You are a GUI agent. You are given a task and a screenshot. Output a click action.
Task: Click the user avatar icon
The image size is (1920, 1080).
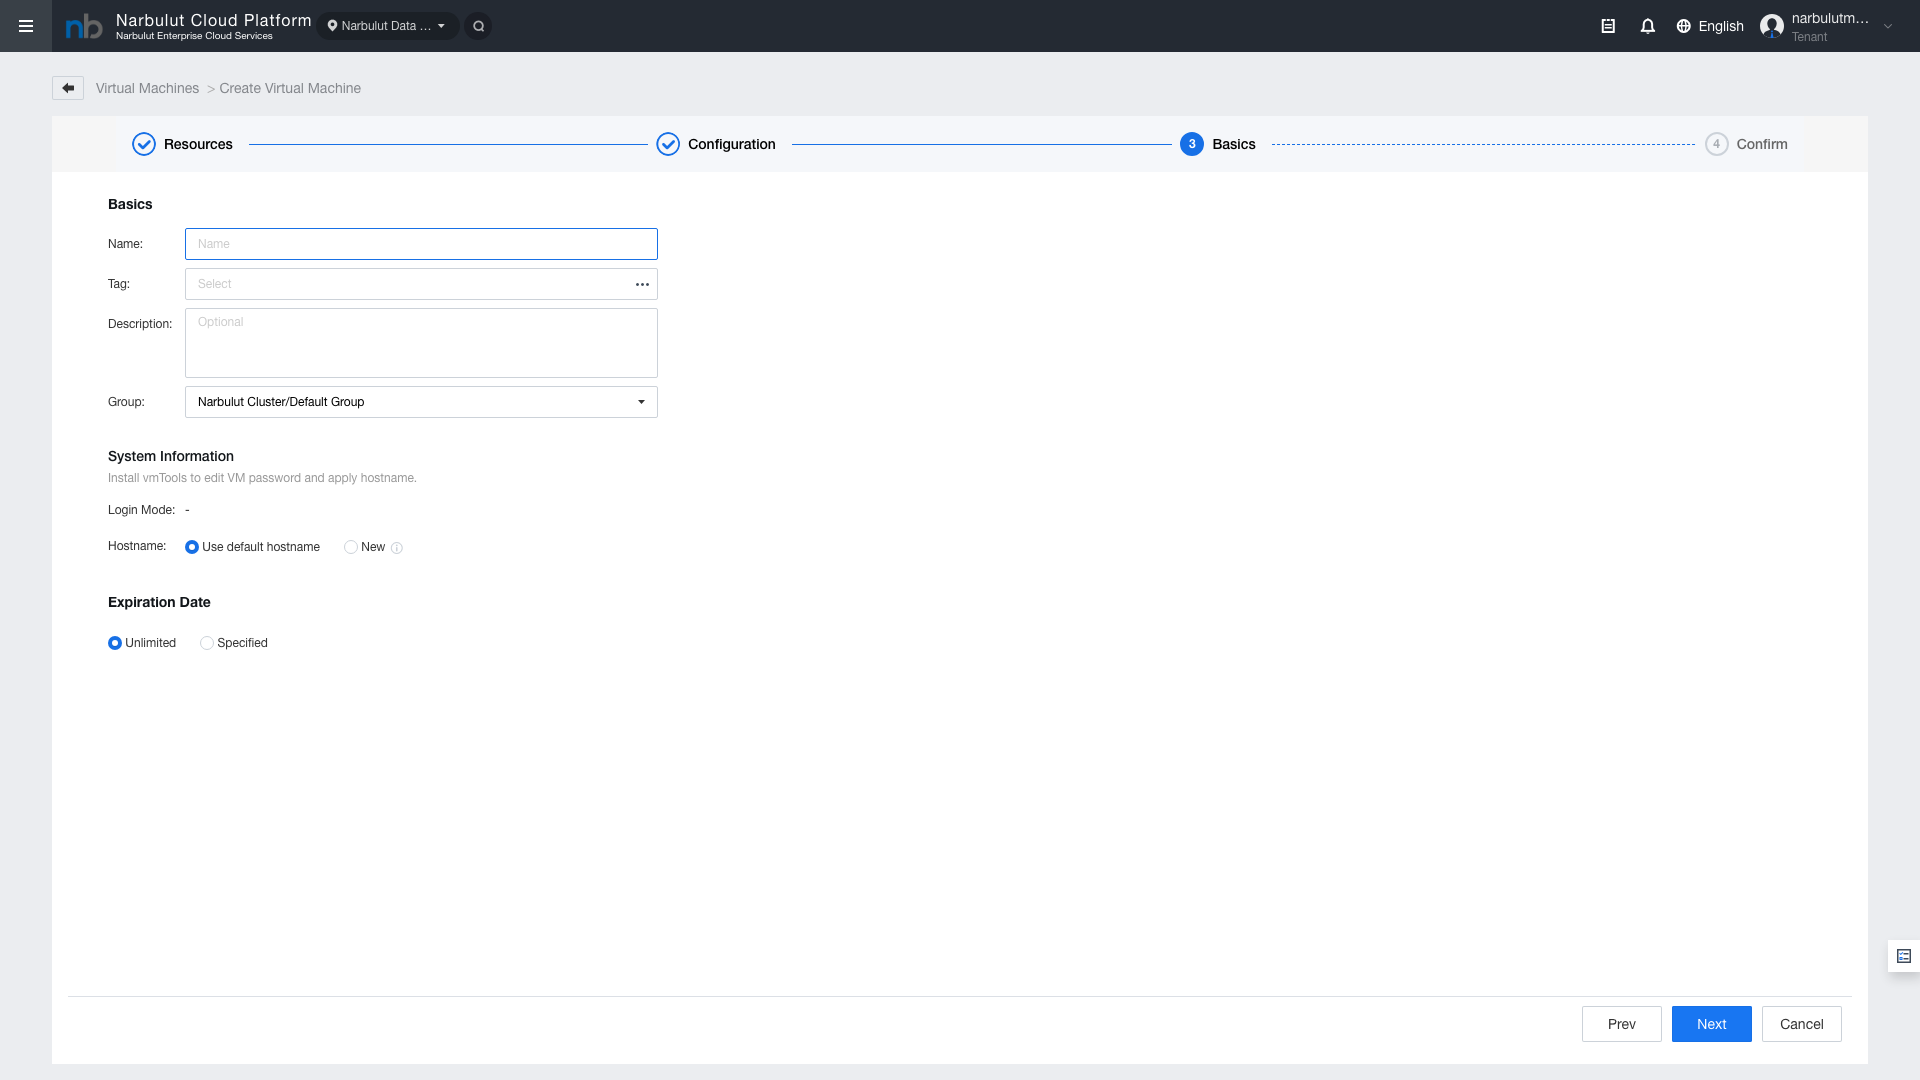pyautogui.click(x=1772, y=26)
